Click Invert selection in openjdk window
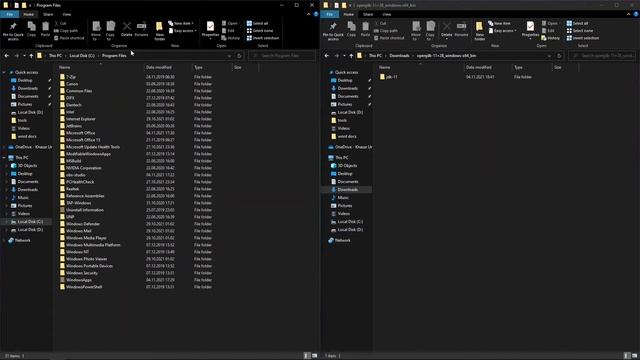The image size is (640, 360). [583, 38]
